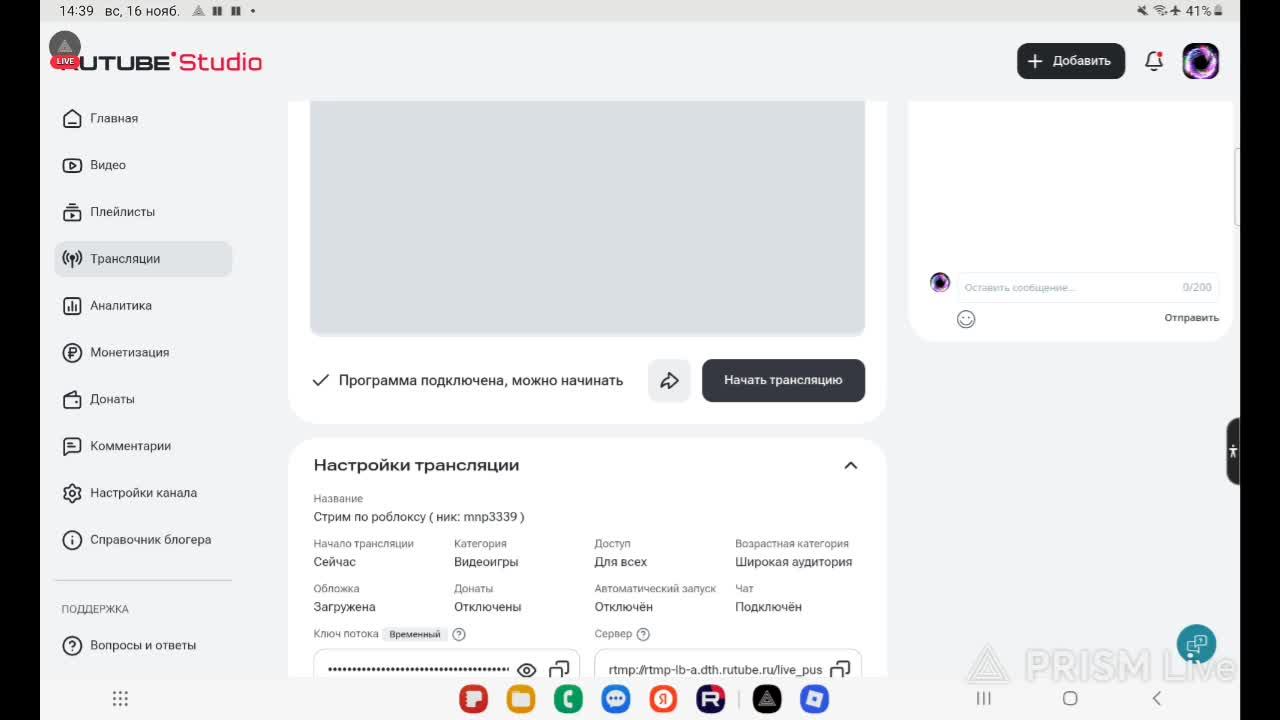Open the yellow files app in taskbar
1280x720 pixels.
[x=521, y=699]
